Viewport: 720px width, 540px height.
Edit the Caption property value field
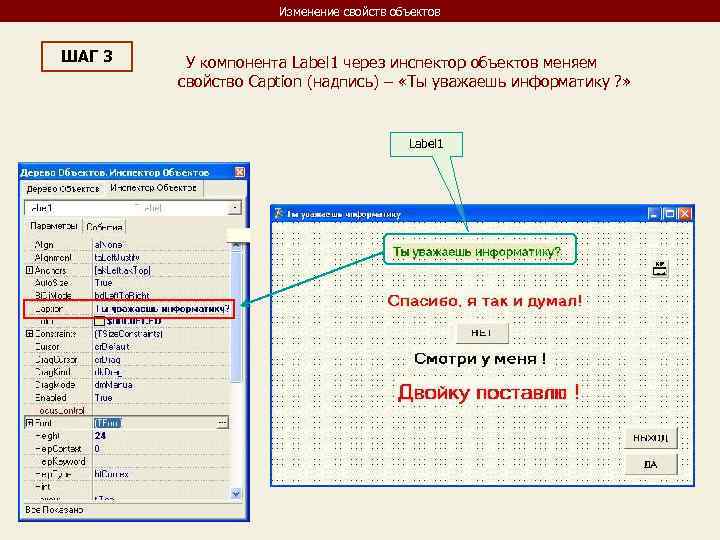[163, 309]
